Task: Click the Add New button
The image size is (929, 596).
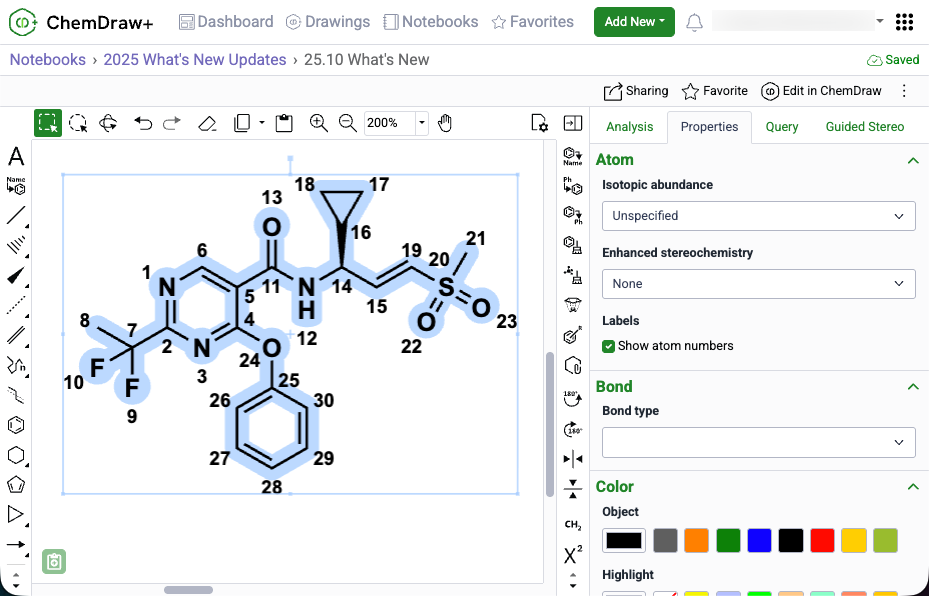Action: [634, 22]
